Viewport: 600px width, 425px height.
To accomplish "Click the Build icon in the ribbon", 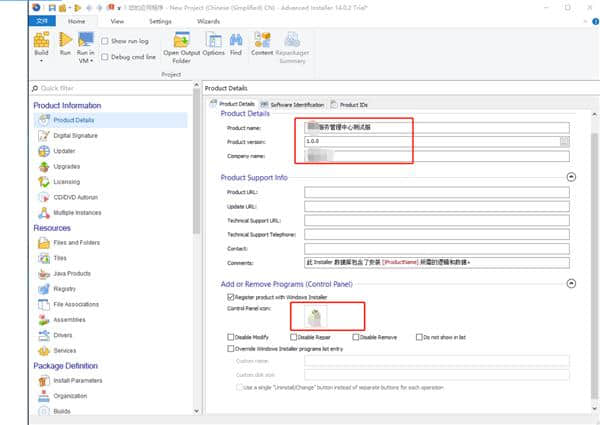I will coord(42,40).
